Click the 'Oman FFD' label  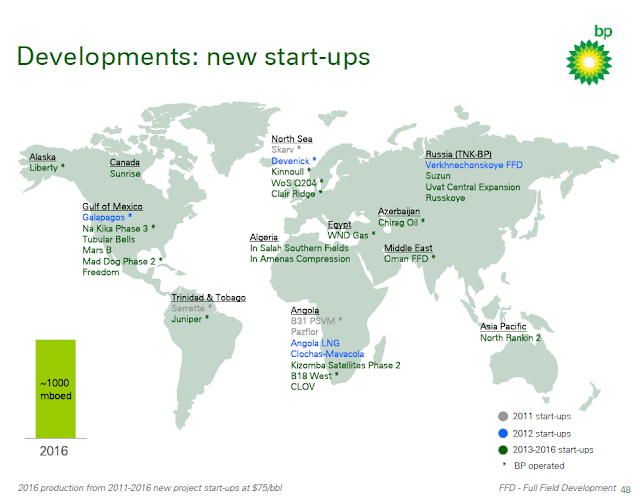(x=406, y=259)
